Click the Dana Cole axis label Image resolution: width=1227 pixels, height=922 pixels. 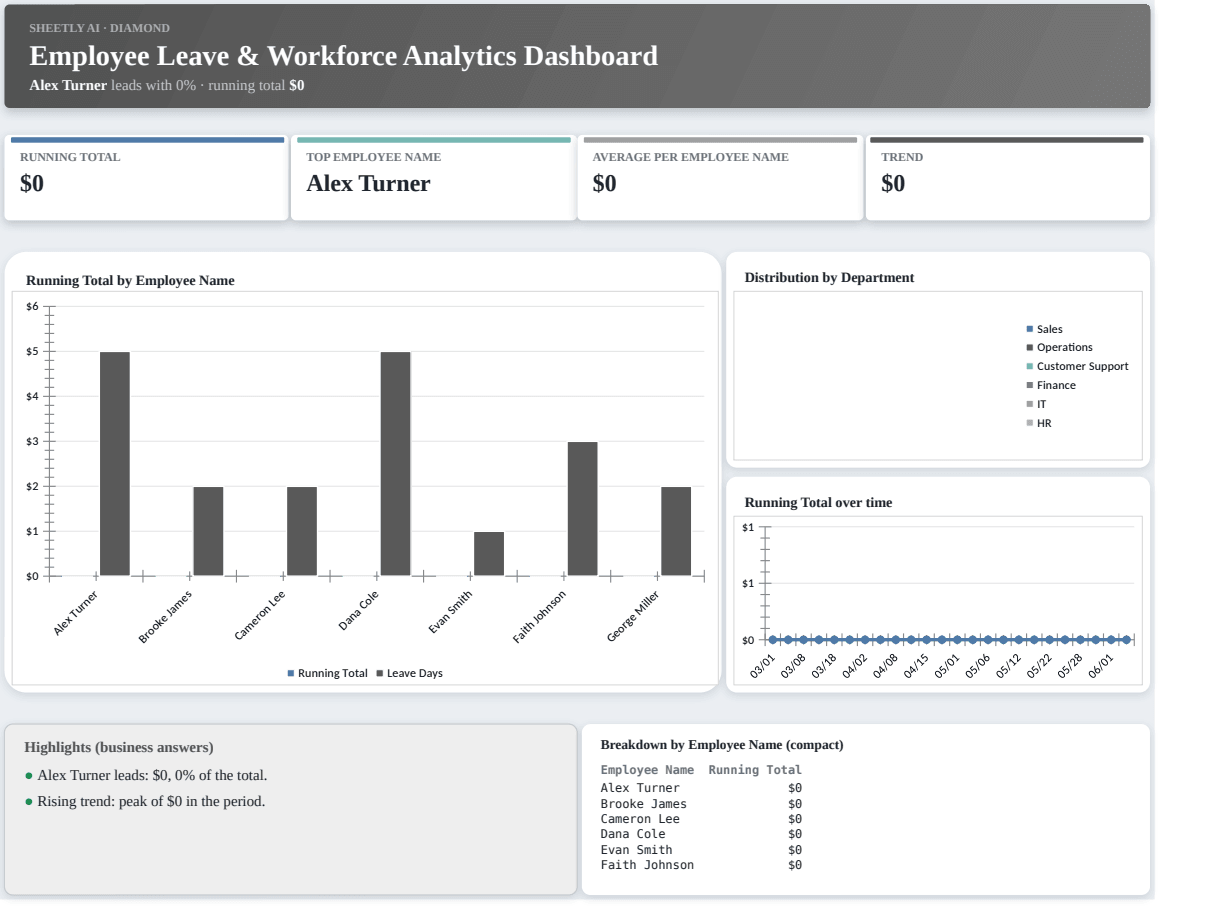358,610
